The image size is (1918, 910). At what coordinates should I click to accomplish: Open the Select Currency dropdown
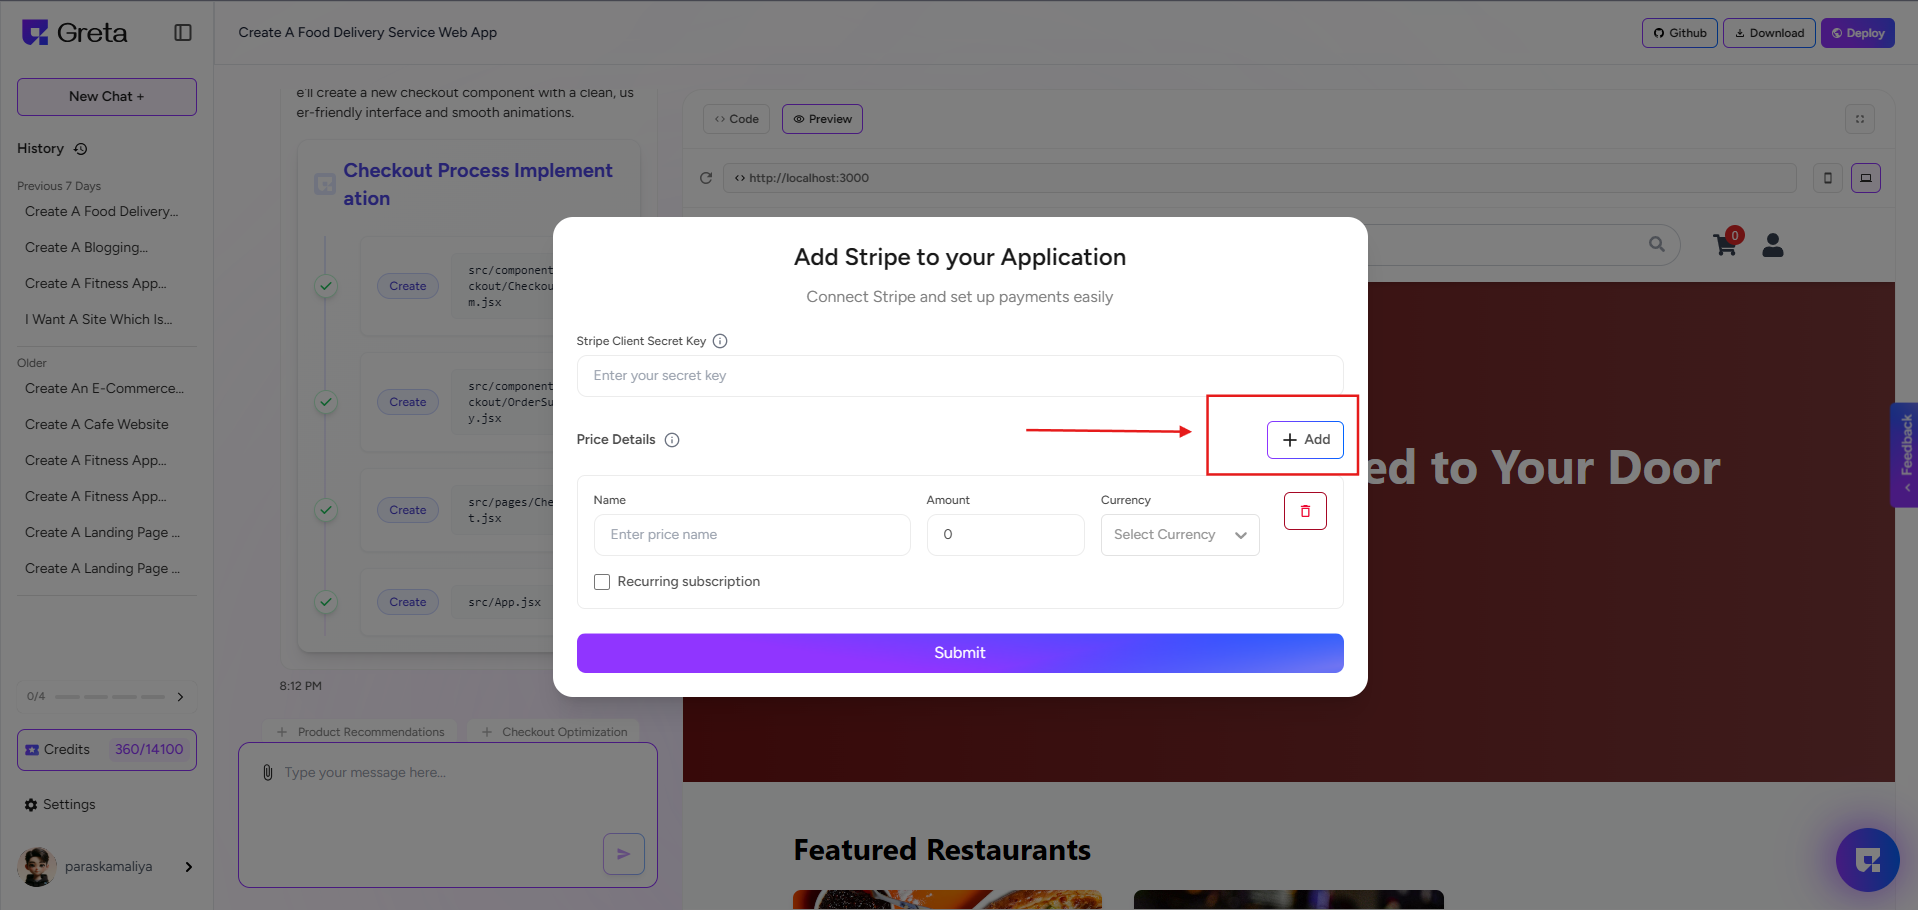[1180, 535]
